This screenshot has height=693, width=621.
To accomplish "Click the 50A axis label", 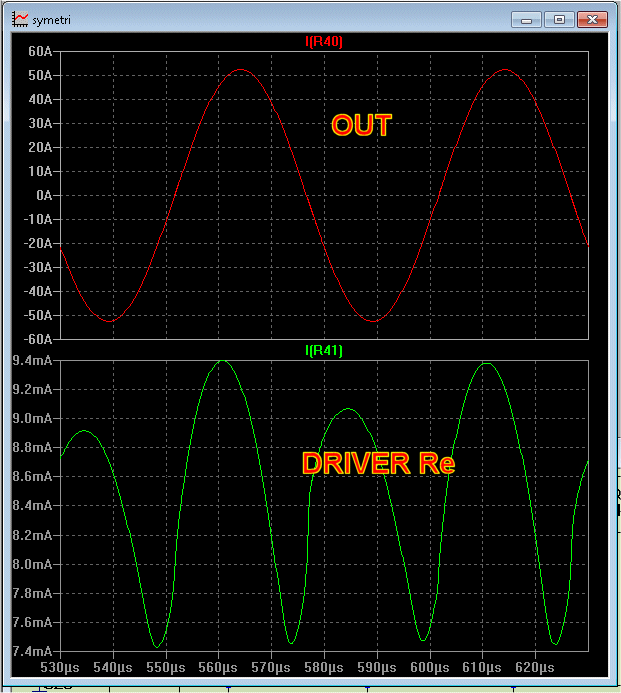I will pyautogui.click(x=40, y=75).
